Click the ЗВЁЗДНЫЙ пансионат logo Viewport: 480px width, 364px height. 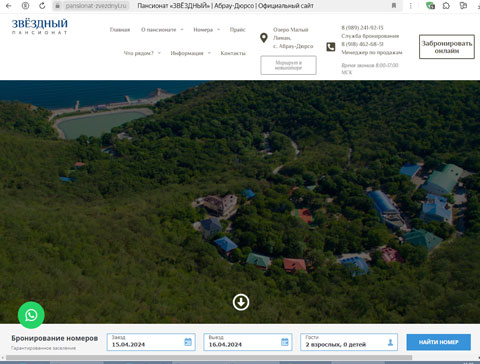(x=40, y=26)
